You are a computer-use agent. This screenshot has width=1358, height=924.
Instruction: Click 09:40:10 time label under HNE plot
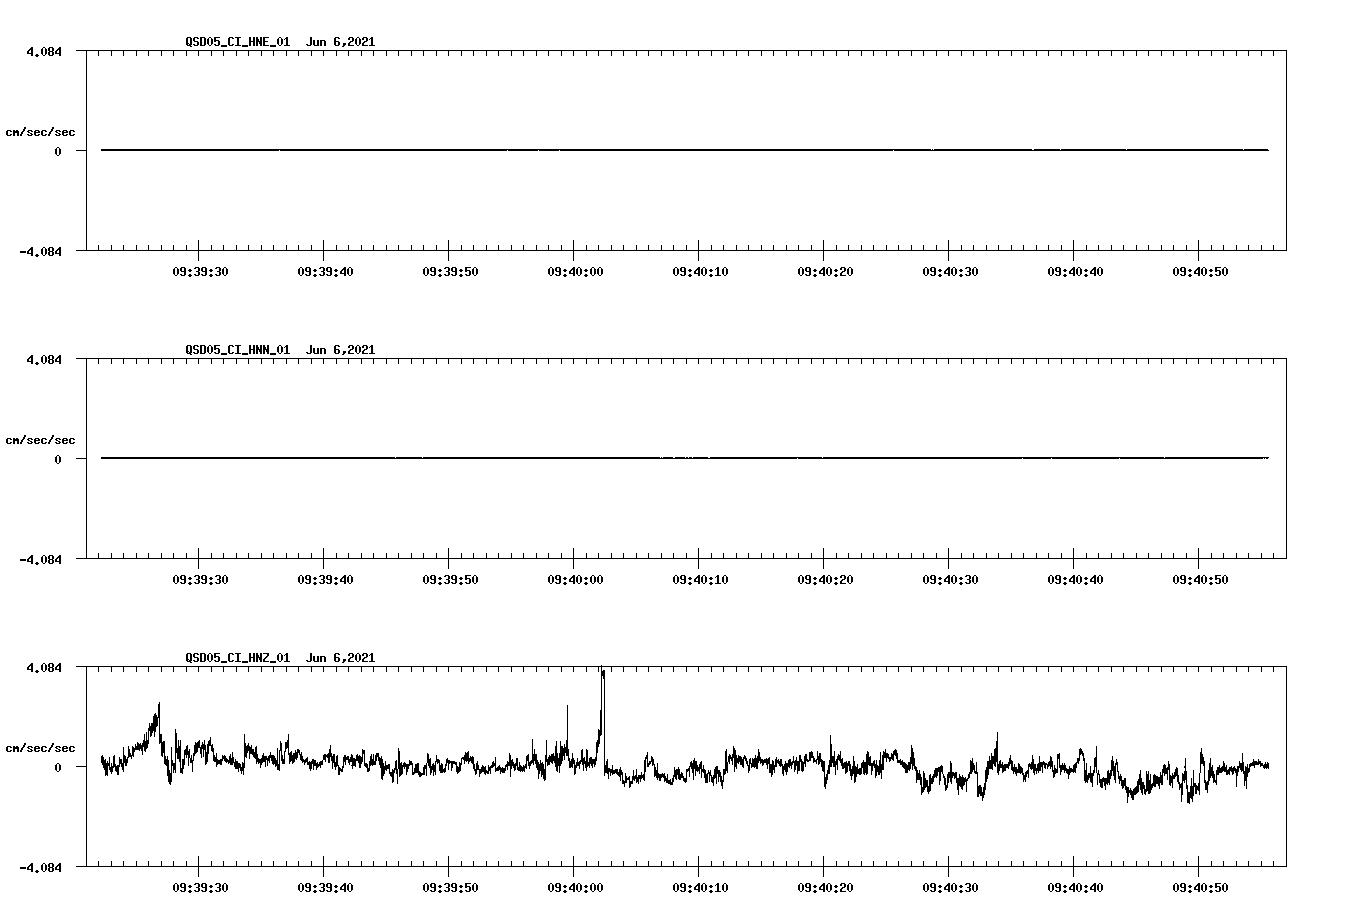pos(700,272)
